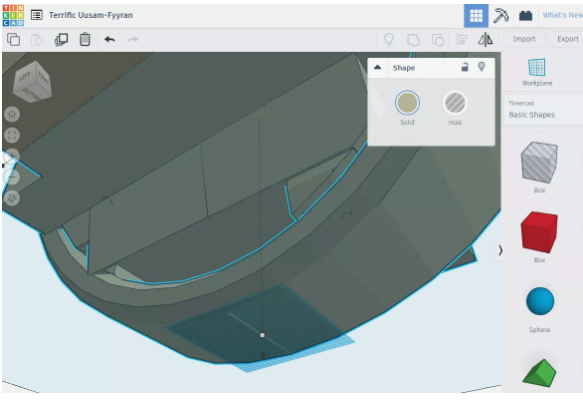The height and width of the screenshot is (412, 583).
Task: Click the Mirror tool icon
Action: (485, 39)
